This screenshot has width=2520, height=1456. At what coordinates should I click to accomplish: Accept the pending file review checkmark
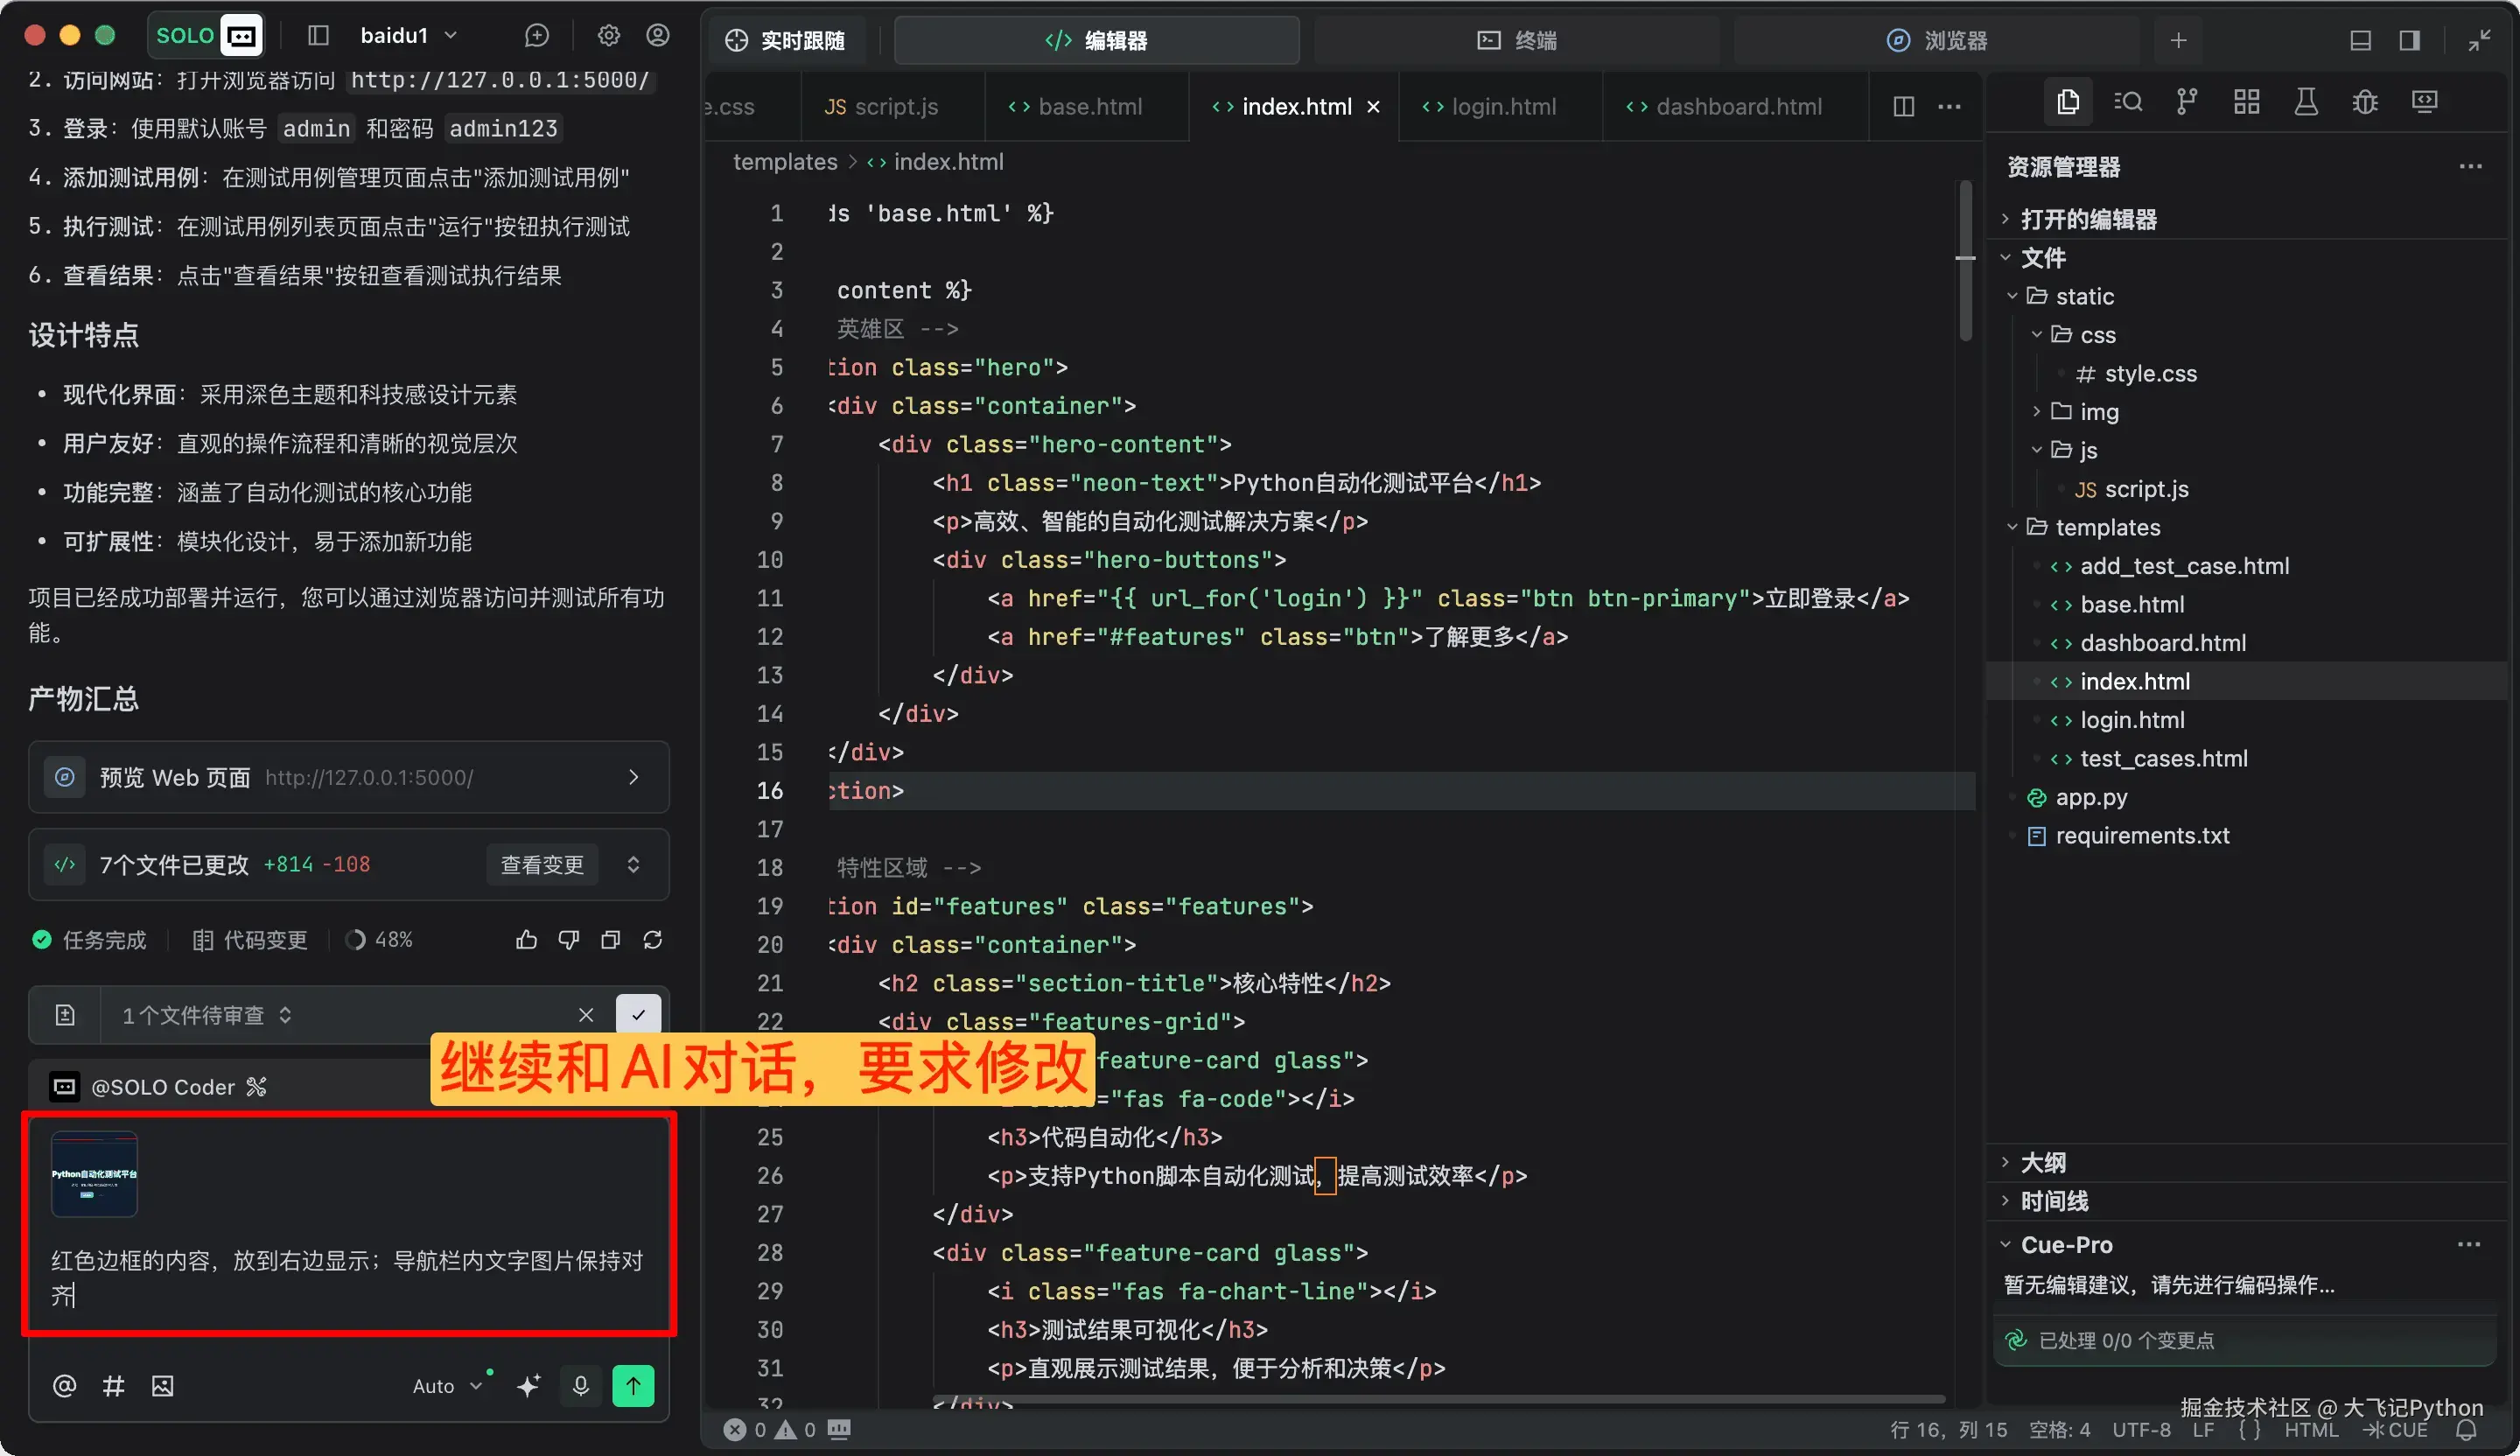coord(638,1014)
